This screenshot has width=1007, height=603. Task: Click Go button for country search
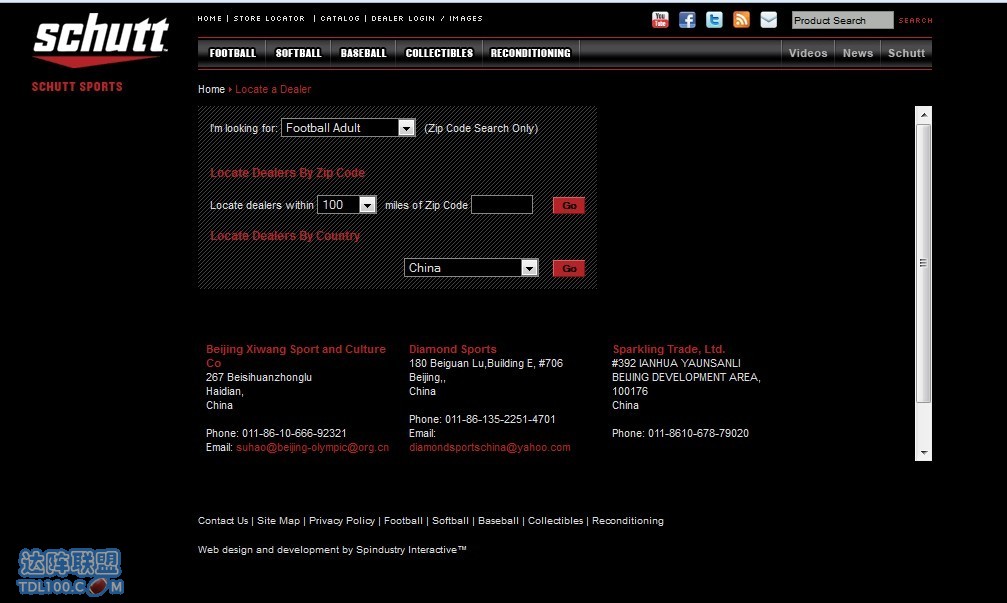pos(569,268)
